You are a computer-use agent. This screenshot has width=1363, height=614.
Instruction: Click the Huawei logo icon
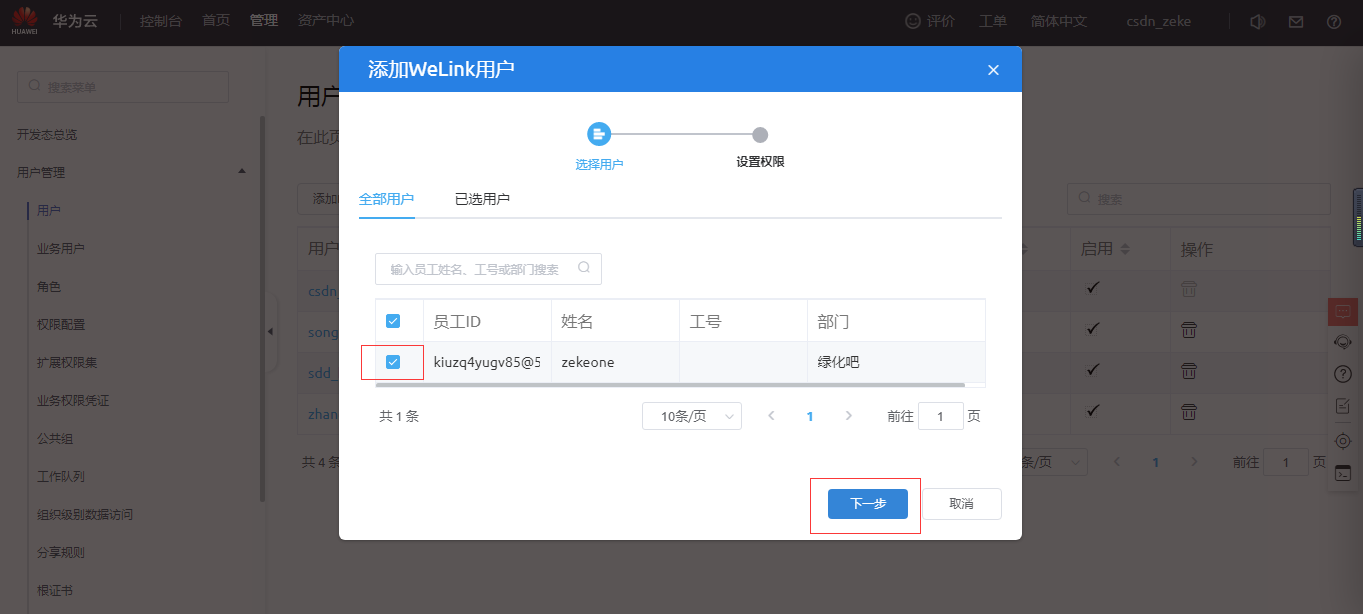tap(24, 21)
